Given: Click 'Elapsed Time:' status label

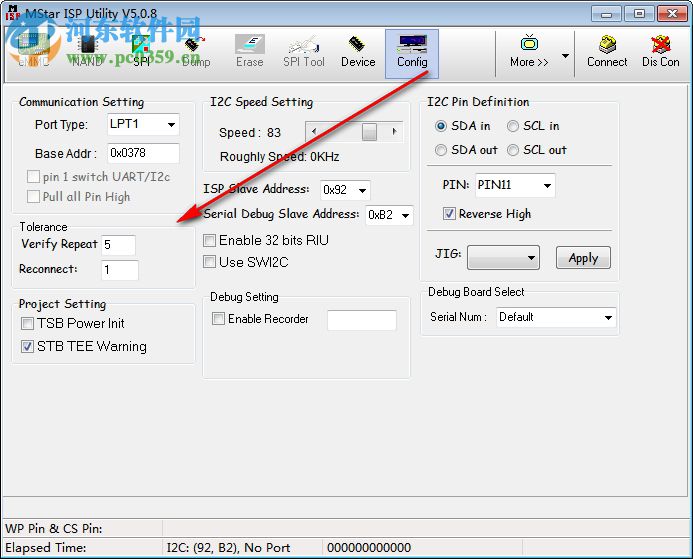Looking at the screenshot, I should coord(46,548).
